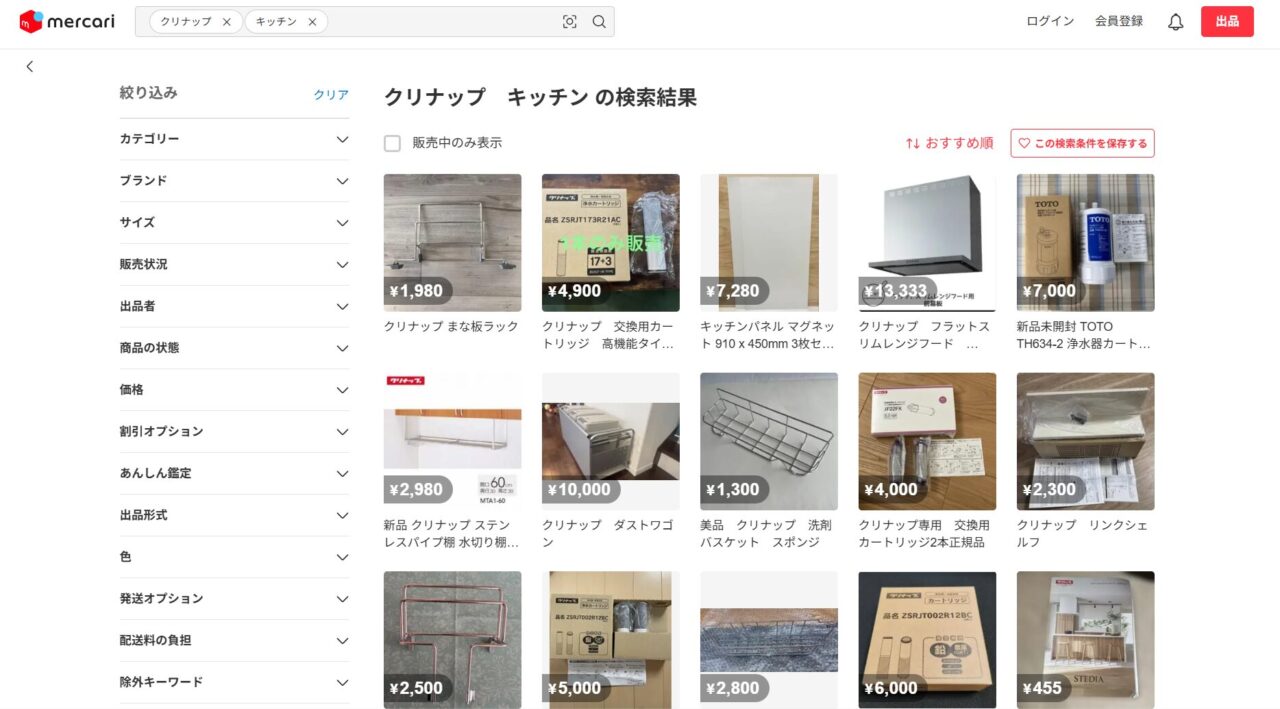Open the ¥2,300 リンクシェルフ listing
Image resolution: width=1280 pixels, height=709 pixels.
point(1086,442)
